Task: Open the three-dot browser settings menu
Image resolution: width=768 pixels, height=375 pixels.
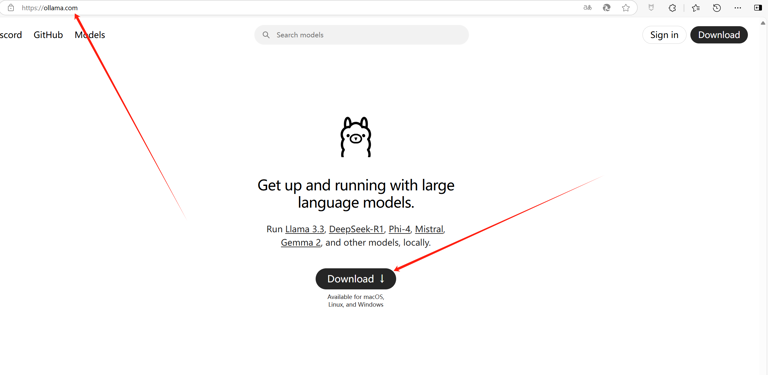Action: tap(738, 8)
